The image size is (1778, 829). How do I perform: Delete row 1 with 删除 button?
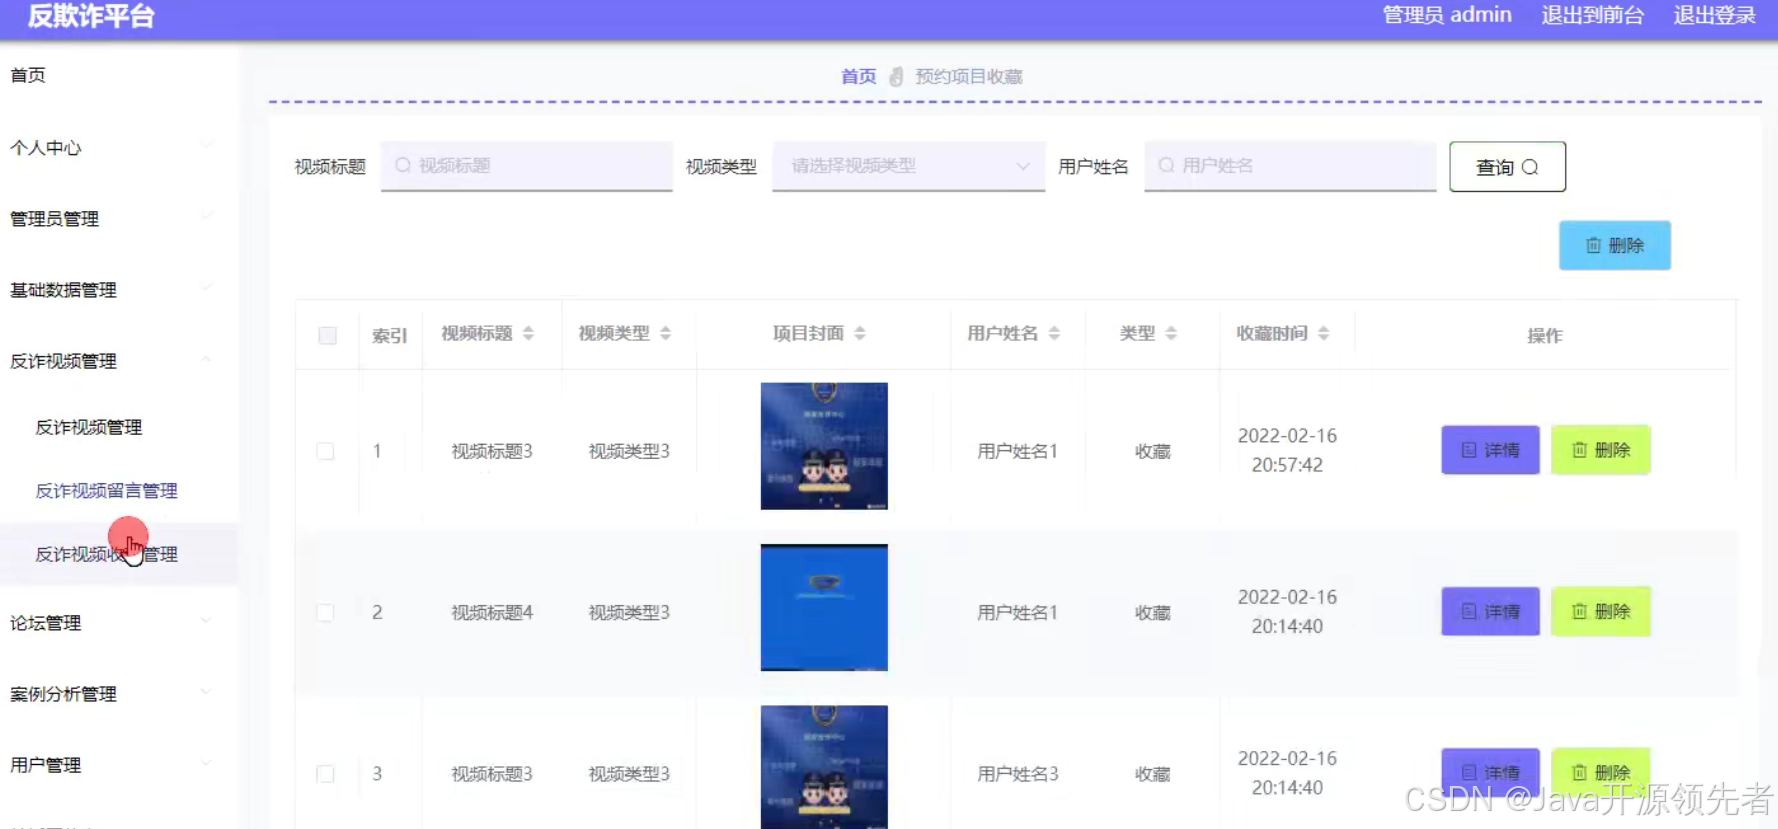(1600, 450)
